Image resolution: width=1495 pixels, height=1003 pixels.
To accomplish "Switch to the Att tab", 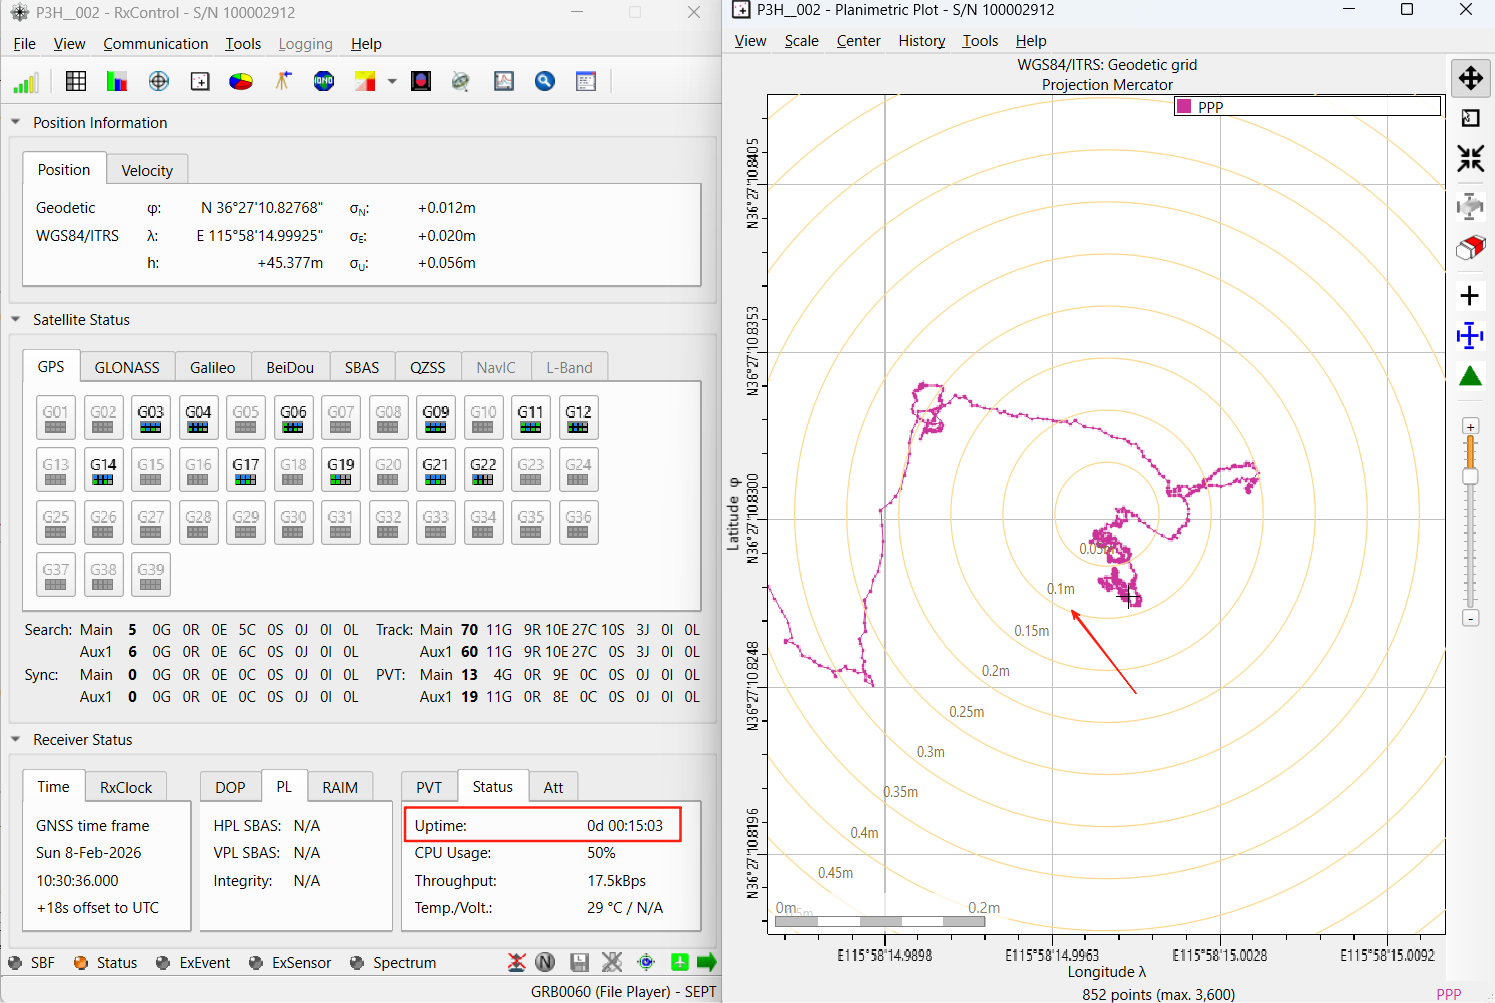I will pyautogui.click(x=553, y=787).
